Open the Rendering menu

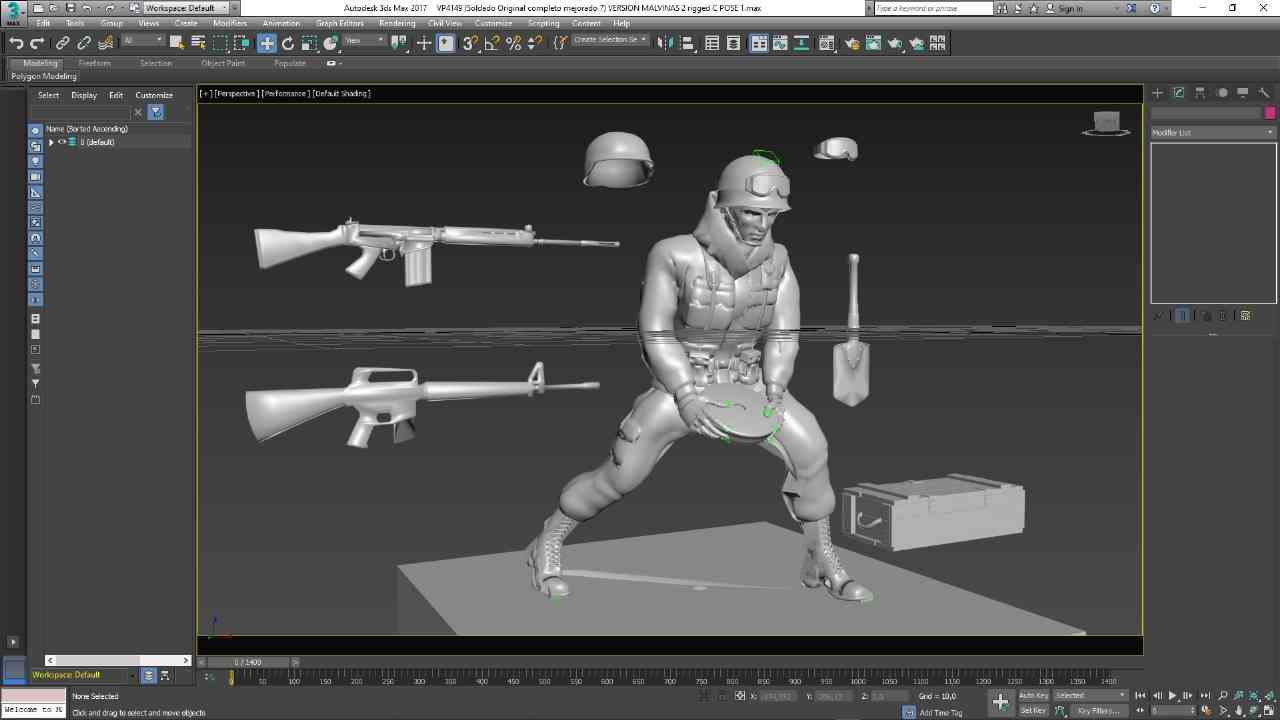pos(397,23)
